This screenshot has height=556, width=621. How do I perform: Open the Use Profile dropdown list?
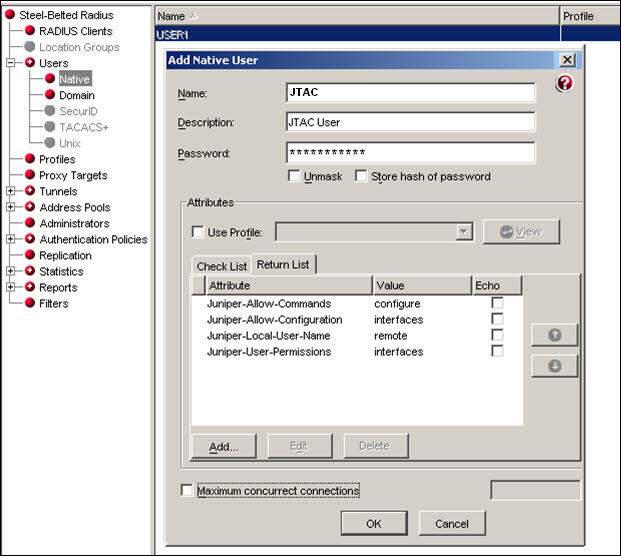pos(463,232)
